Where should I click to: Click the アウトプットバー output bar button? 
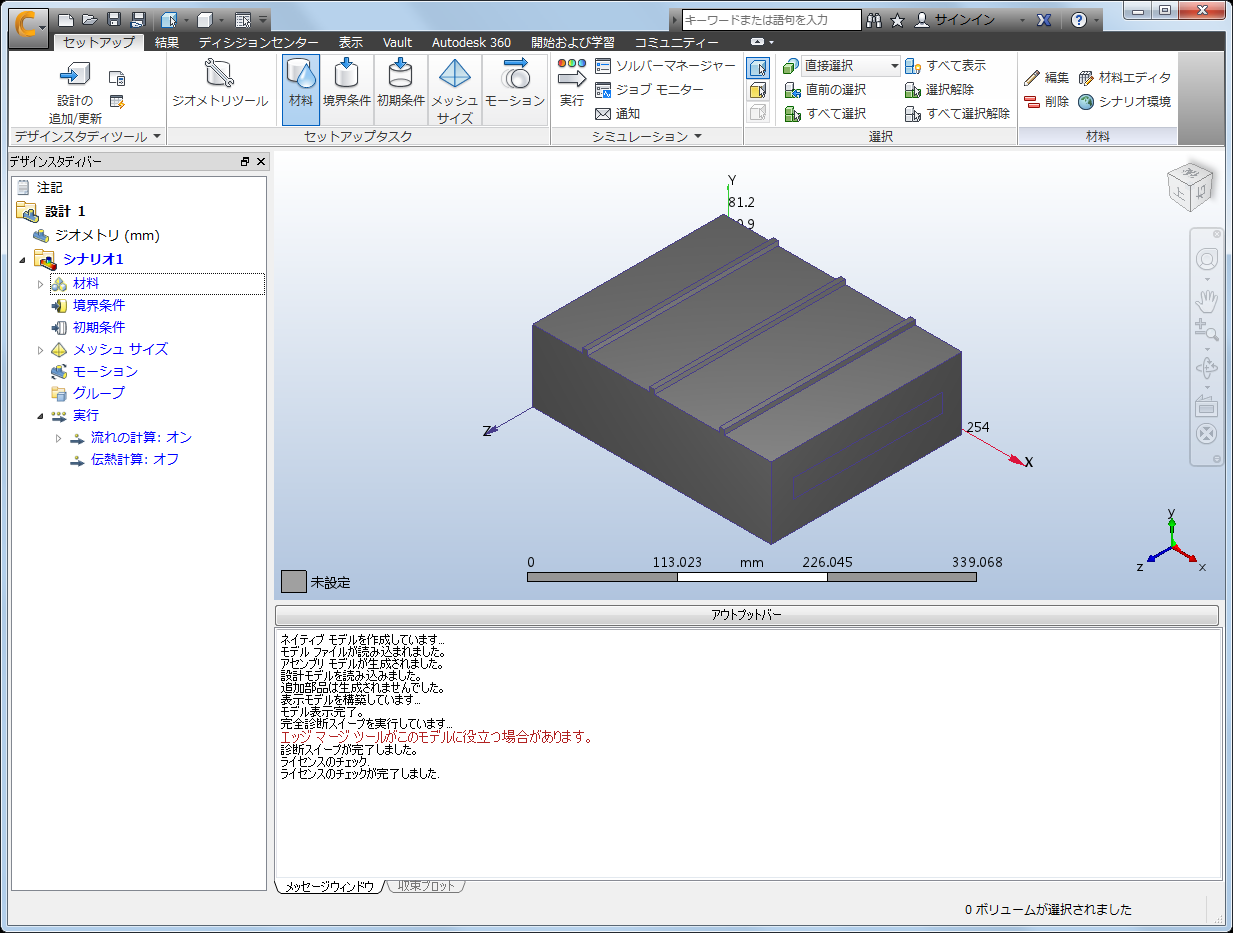[x=747, y=616]
